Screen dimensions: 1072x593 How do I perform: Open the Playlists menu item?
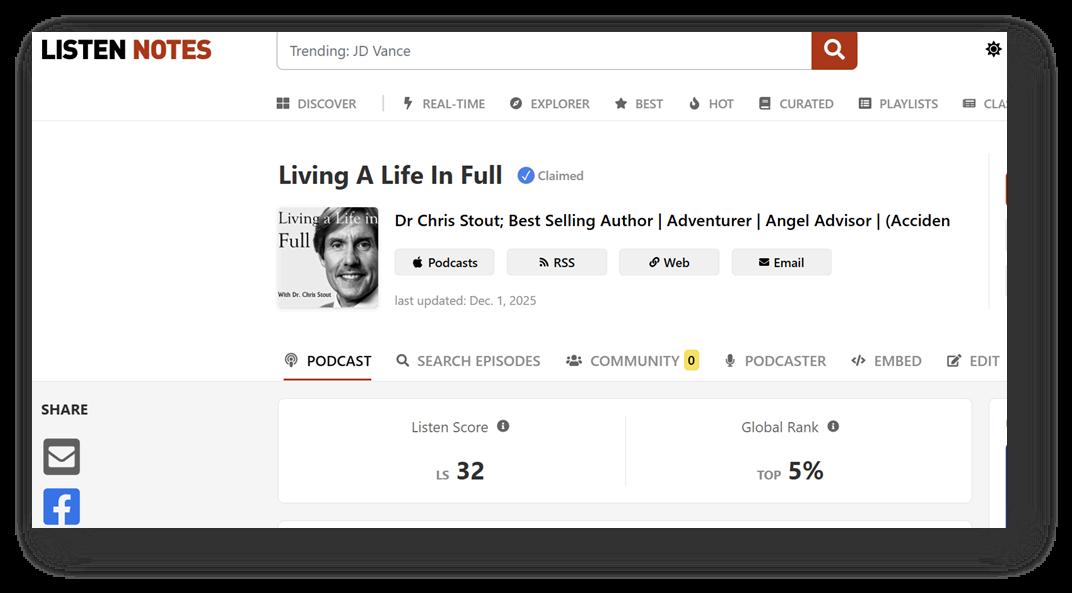[898, 104]
